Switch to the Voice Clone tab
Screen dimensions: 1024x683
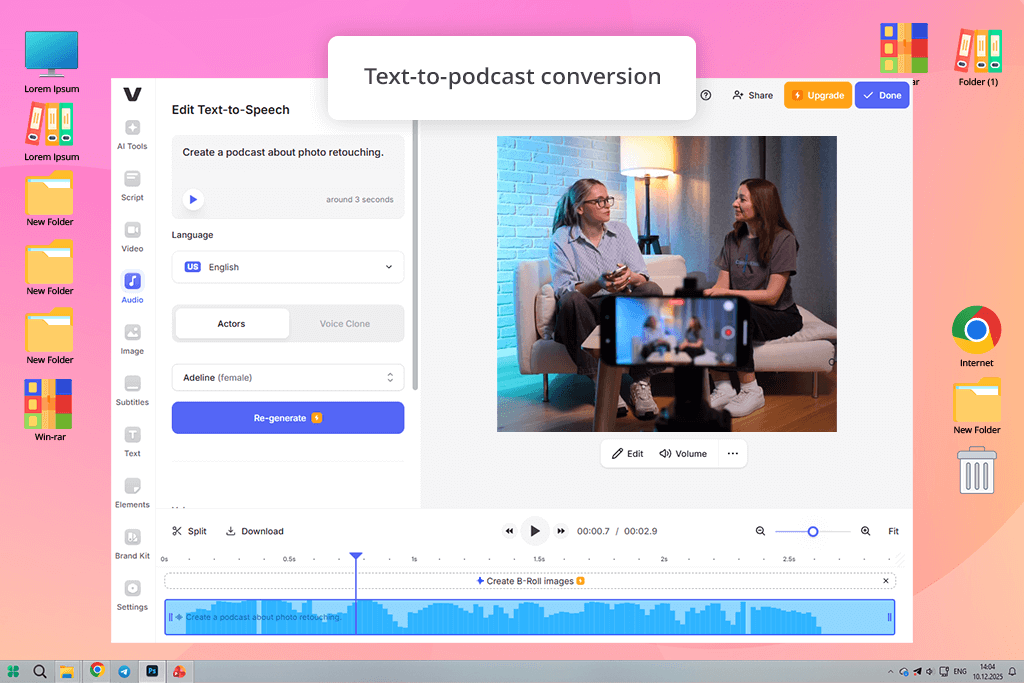pos(345,323)
